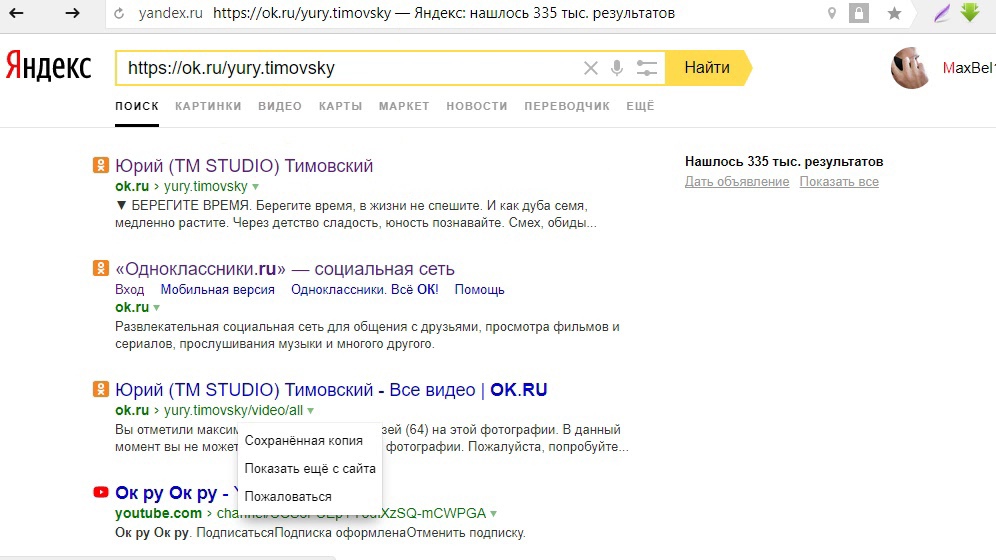Open search settings sliders icon

[647, 68]
